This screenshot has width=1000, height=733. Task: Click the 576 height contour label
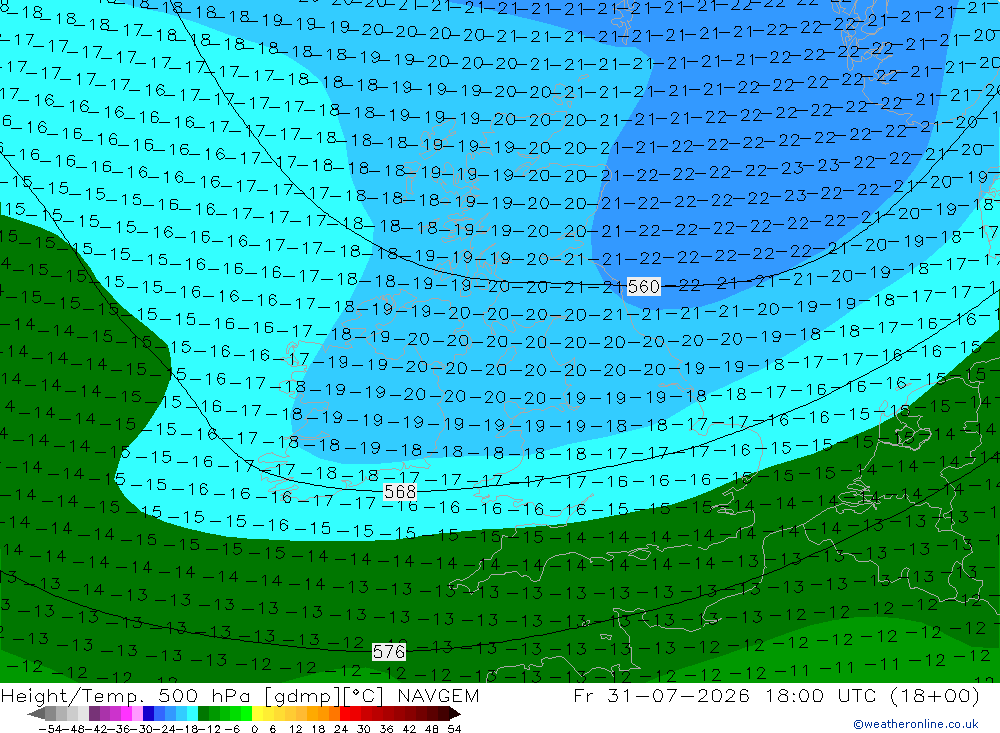tap(388, 651)
